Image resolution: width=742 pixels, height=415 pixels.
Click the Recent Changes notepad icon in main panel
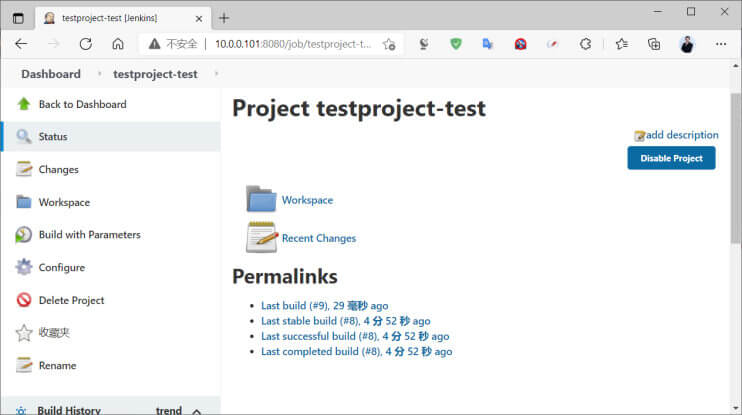coord(262,238)
